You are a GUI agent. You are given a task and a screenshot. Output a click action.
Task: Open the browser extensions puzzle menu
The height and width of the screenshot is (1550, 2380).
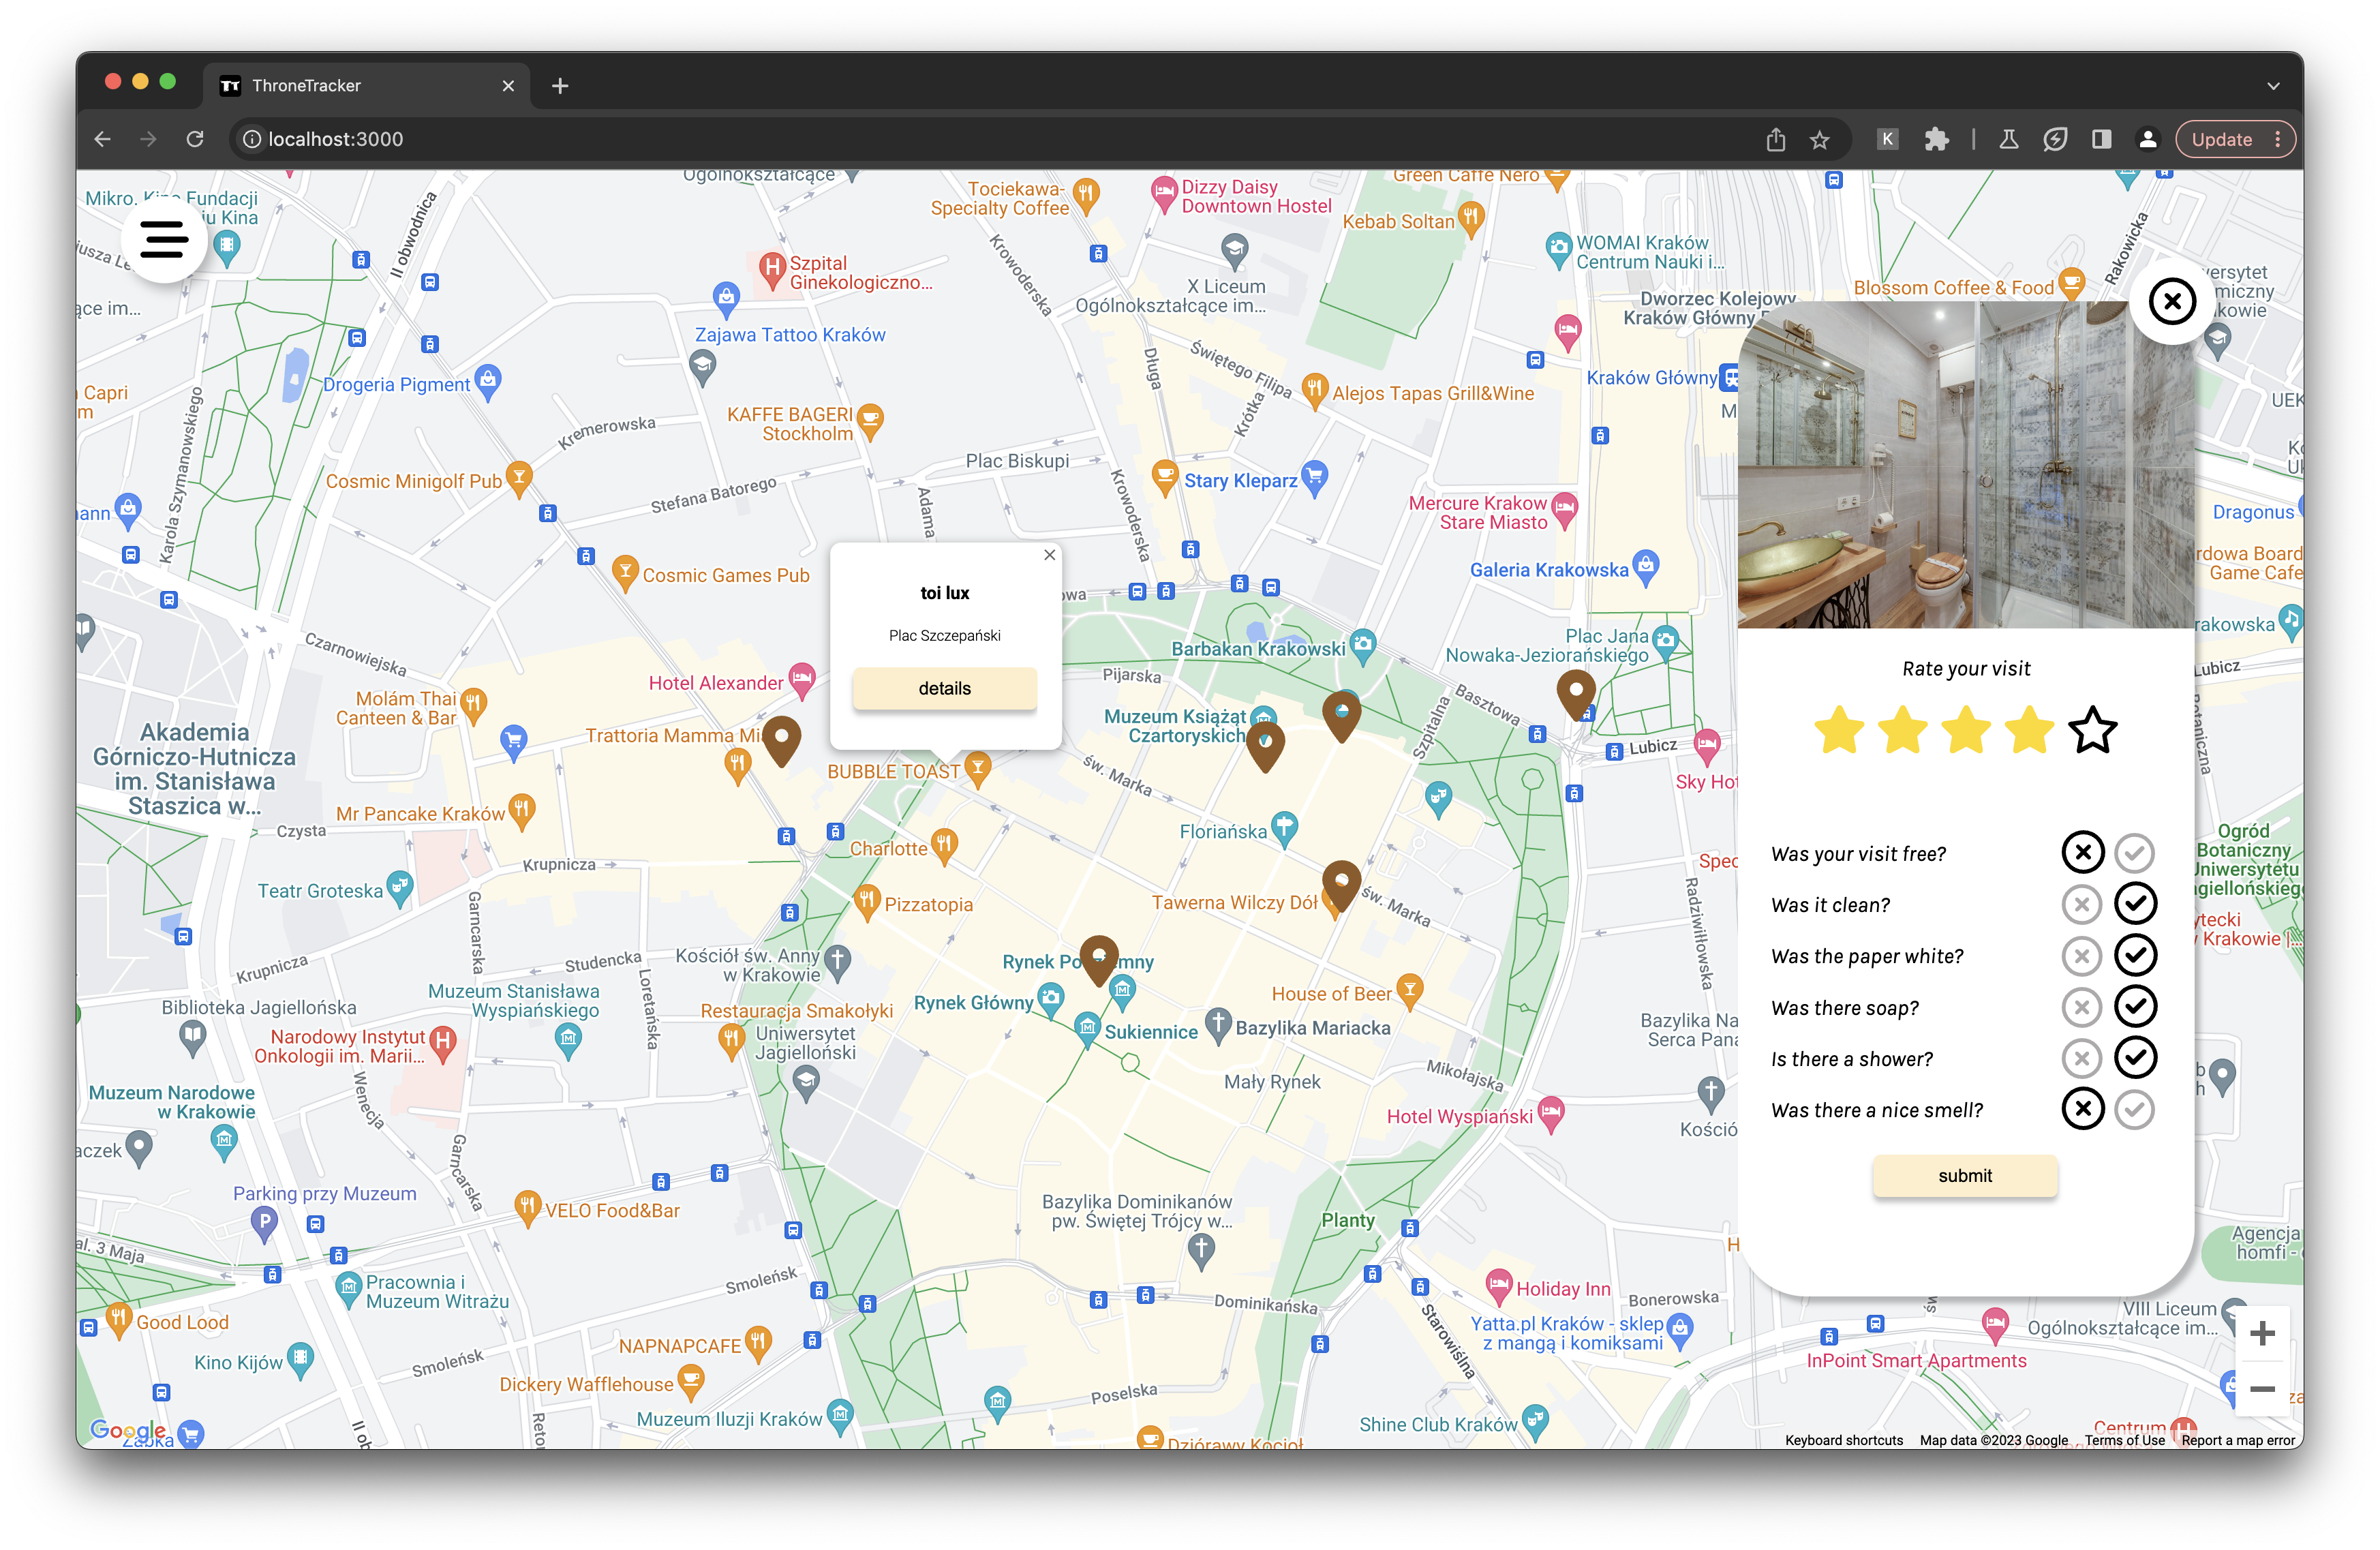coord(1936,139)
